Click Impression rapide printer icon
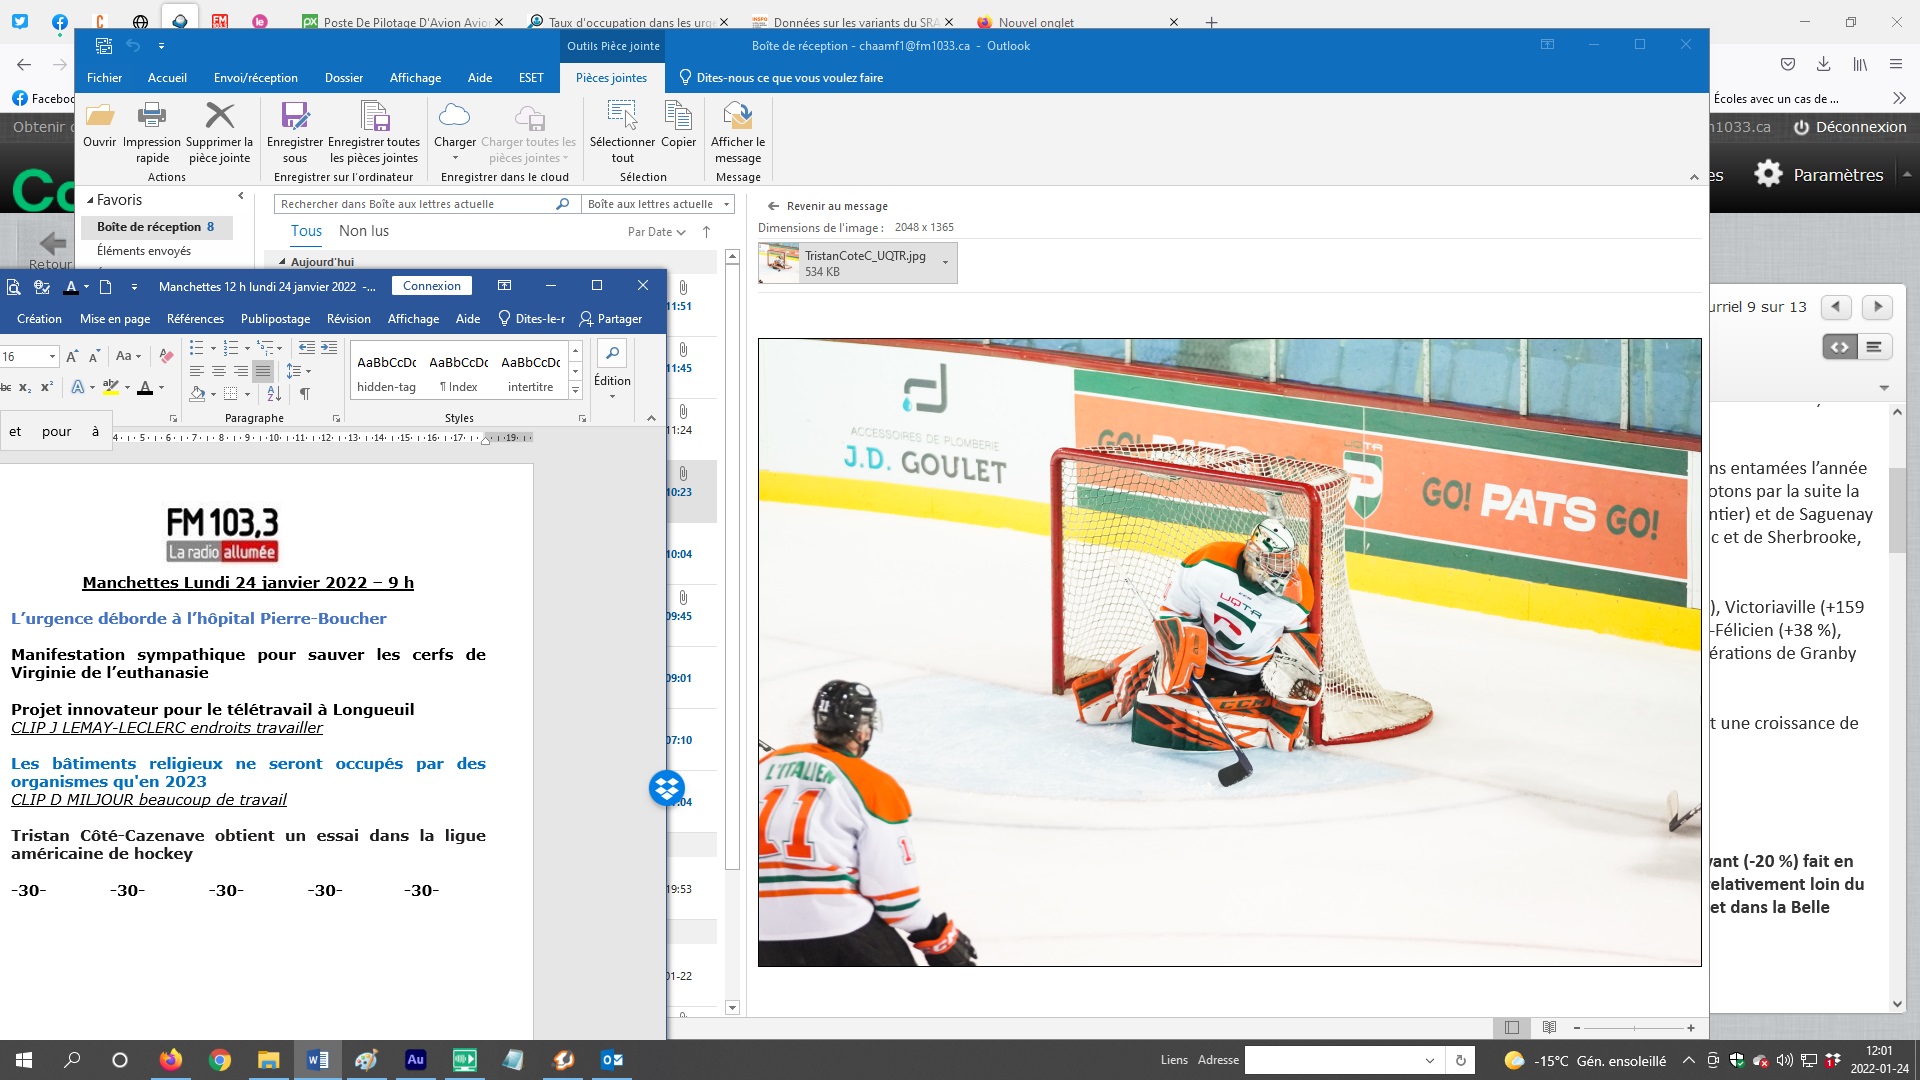Screen dimensions: 1920x1080 pos(152,117)
